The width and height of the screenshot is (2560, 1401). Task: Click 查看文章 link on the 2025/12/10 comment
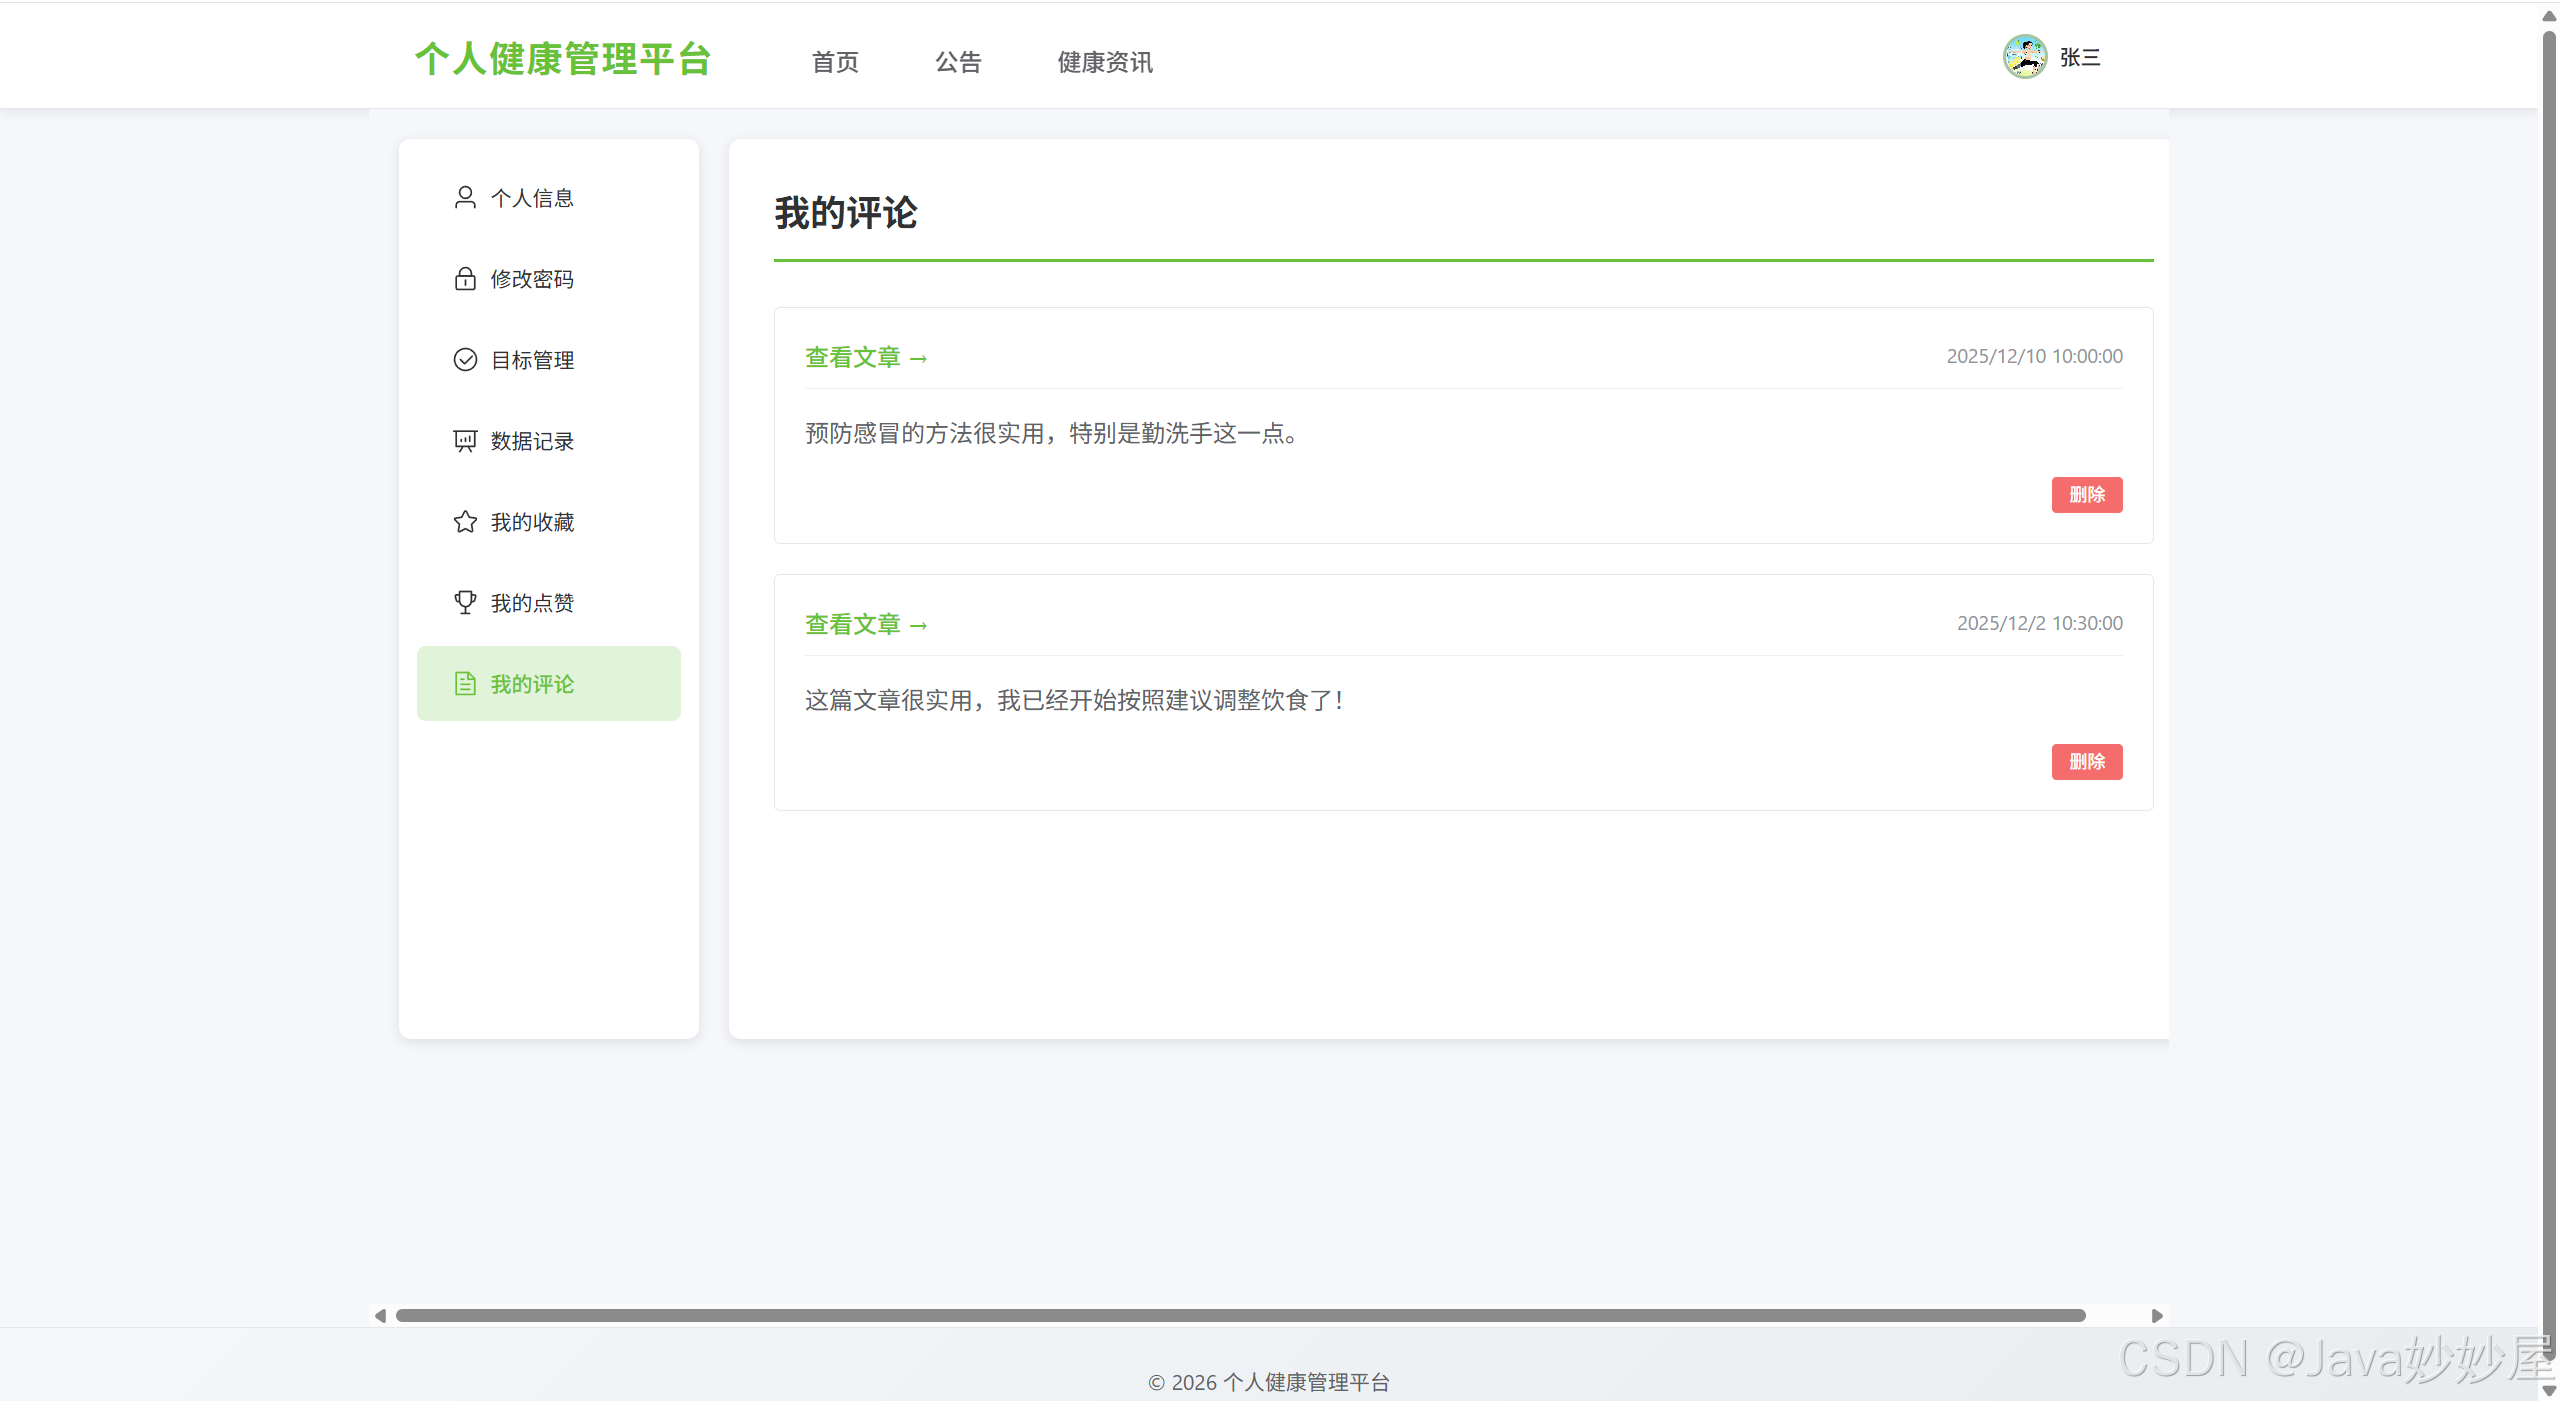(866, 357)
